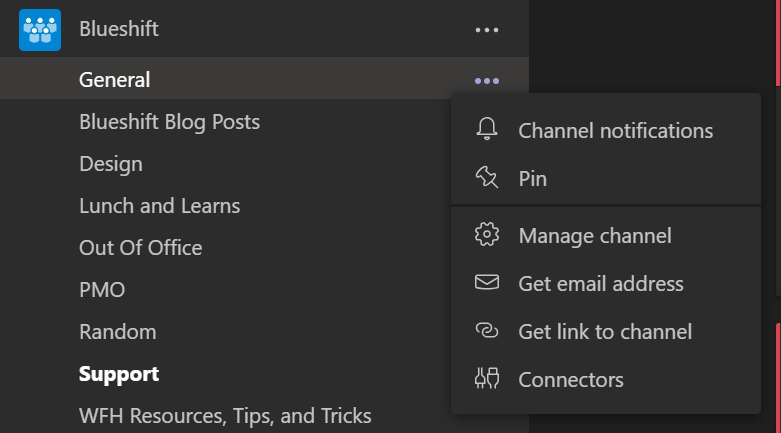
Task: Open the PMO channel
Action: (102, 289)
